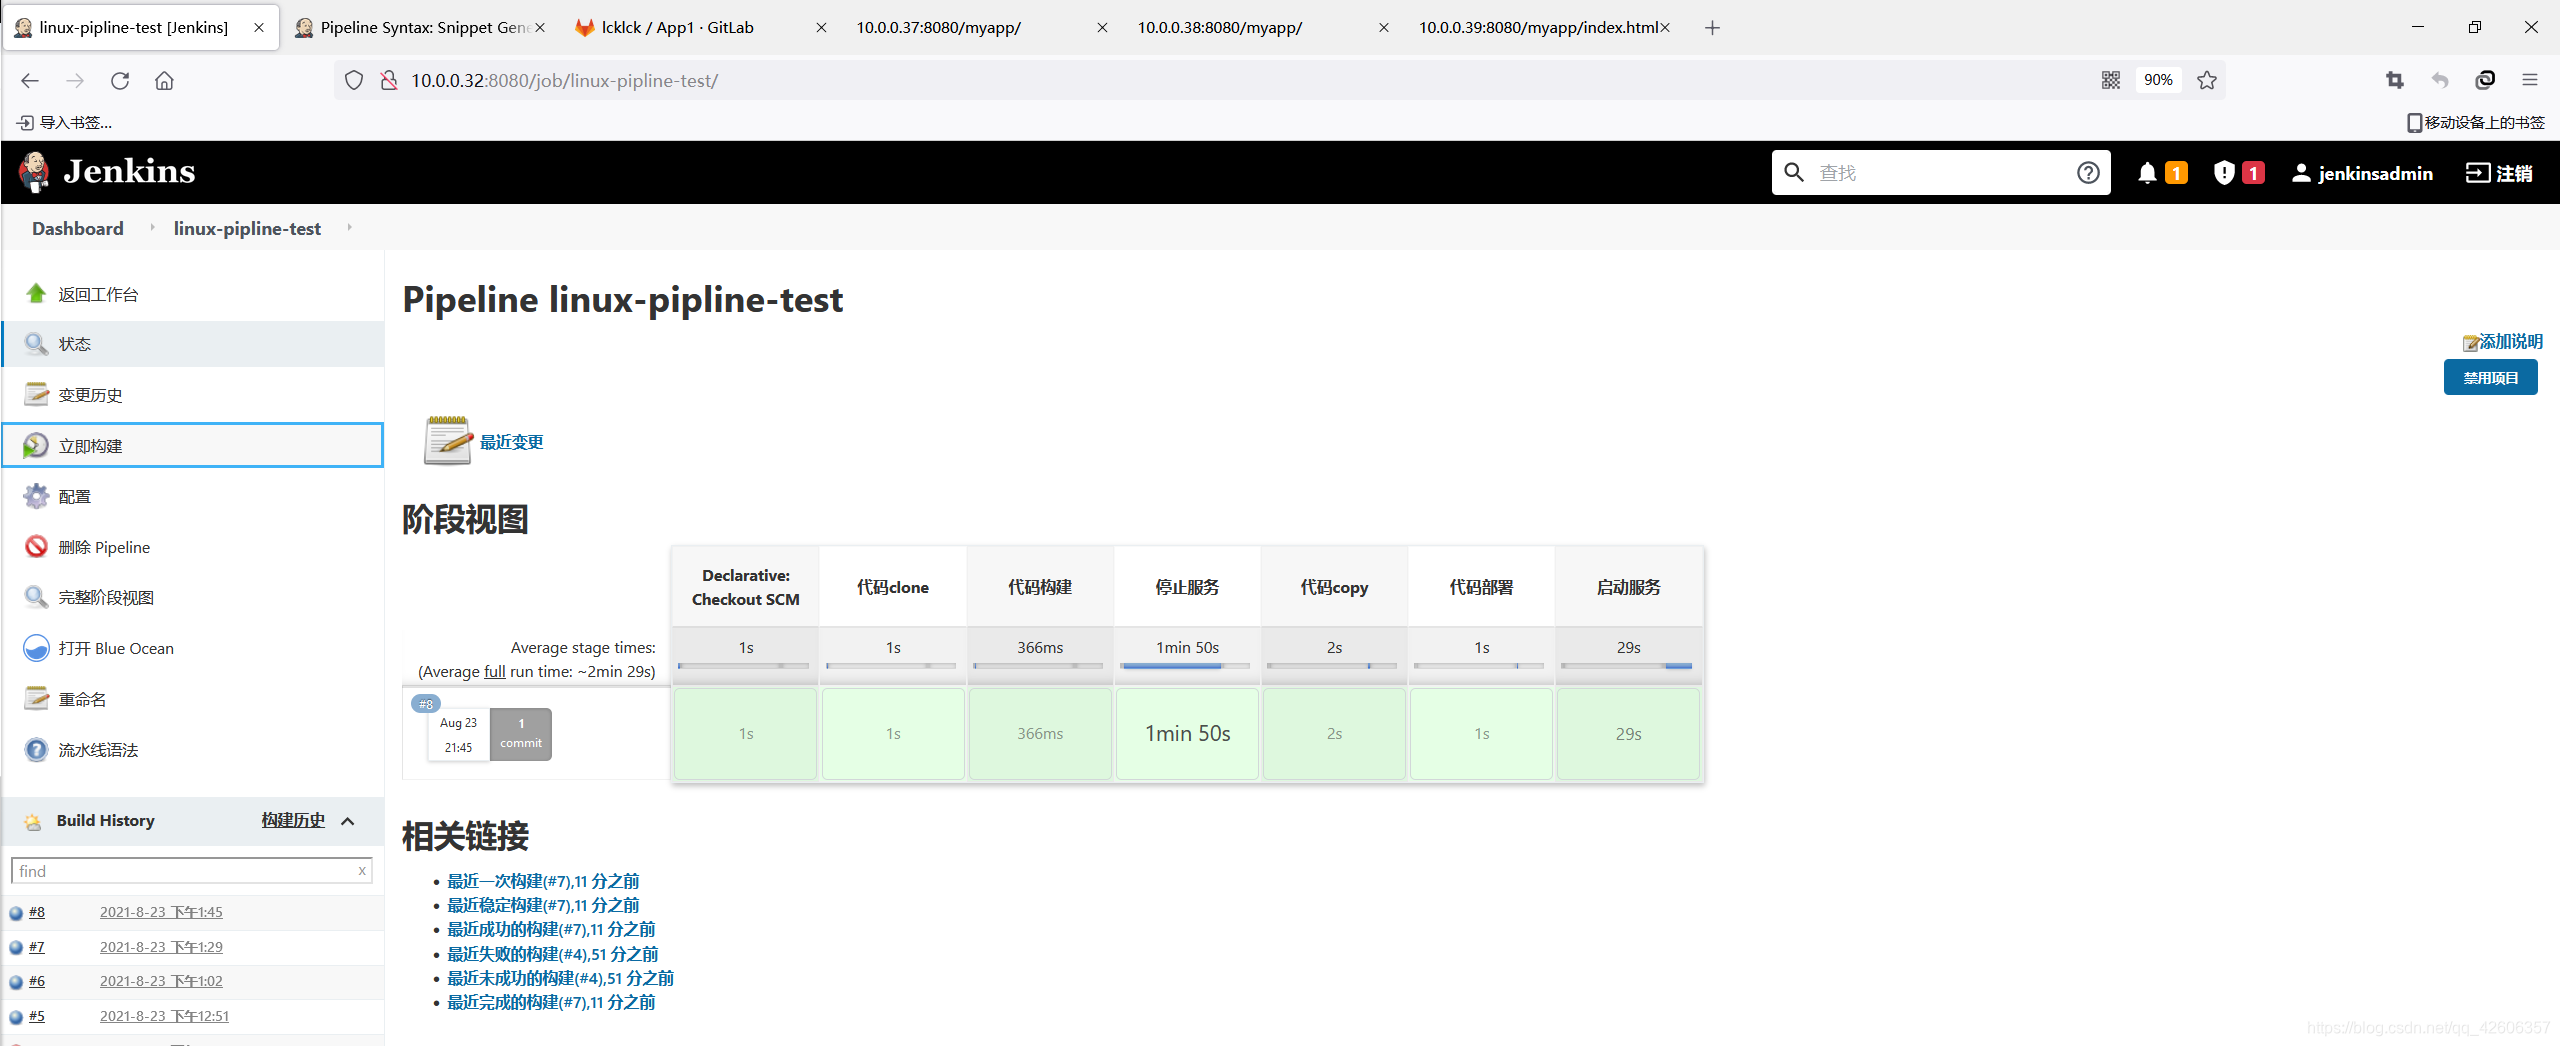This screenshot has width=2560, height=1046.
Task: Open the 最近一次构建(#7) link
Action: pos(543,881)
